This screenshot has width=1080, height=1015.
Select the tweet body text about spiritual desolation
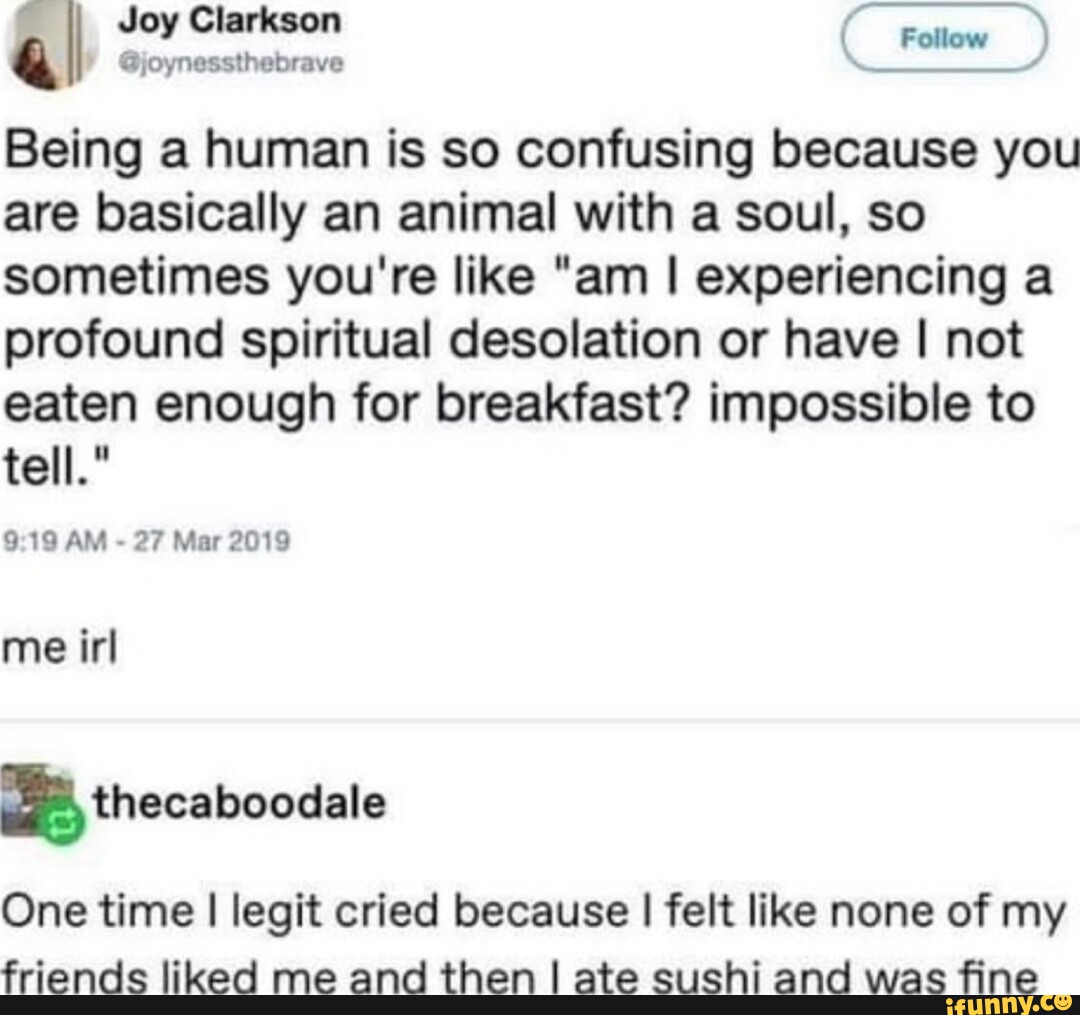(520, 300)
